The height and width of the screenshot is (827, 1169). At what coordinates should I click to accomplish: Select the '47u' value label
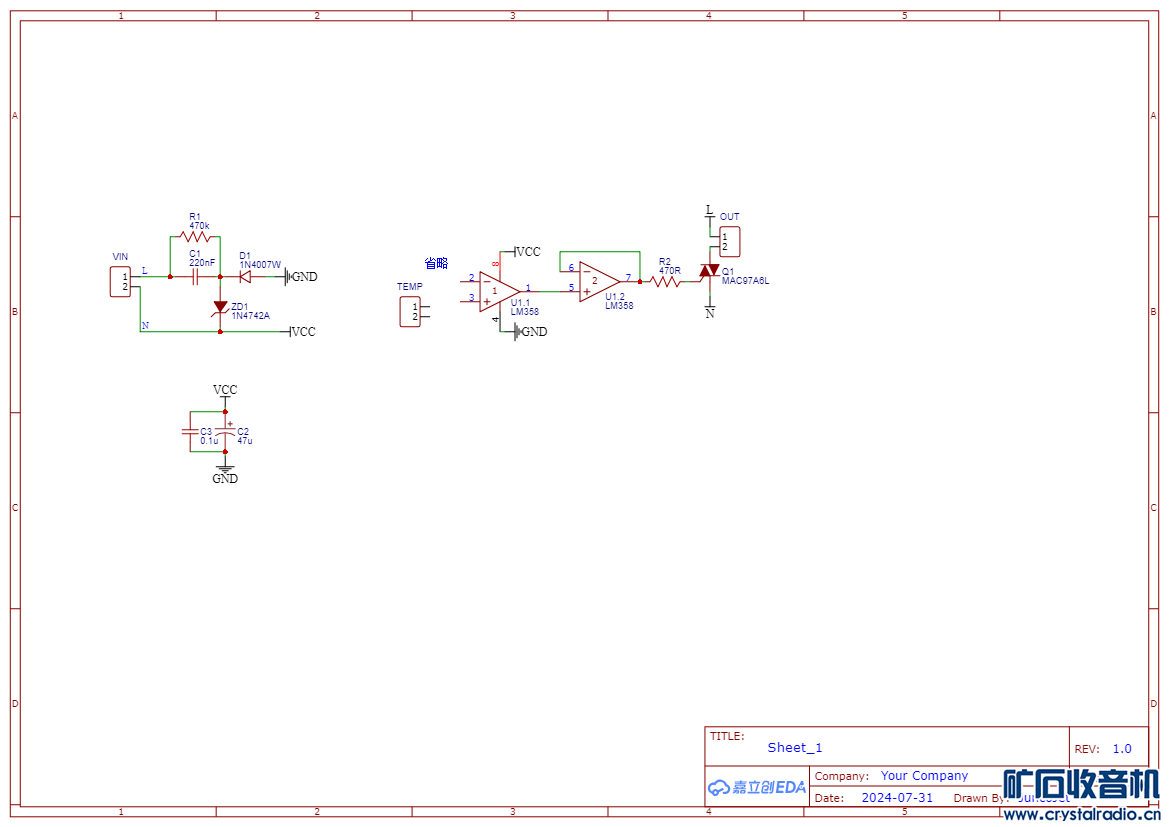coord(245,441)
